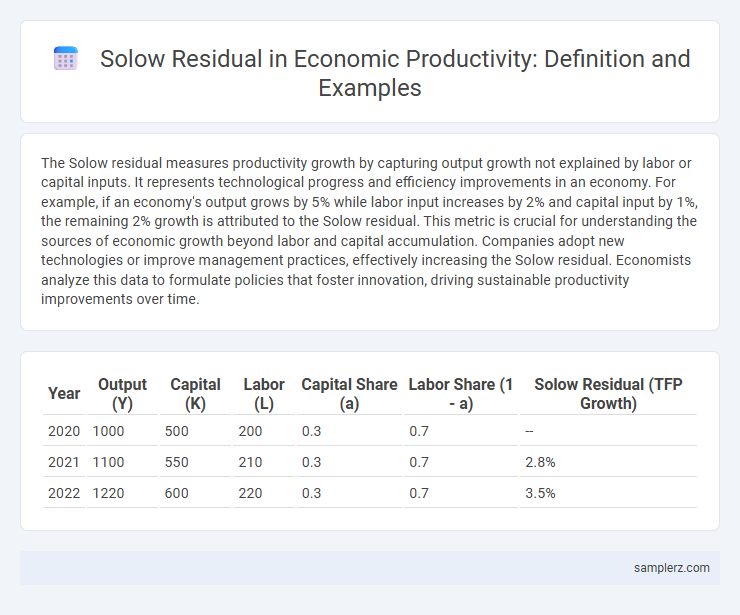Click labor value '220' in 2022 row
The width and height of the screenshot is (740, 615).
tap(250, 493)
